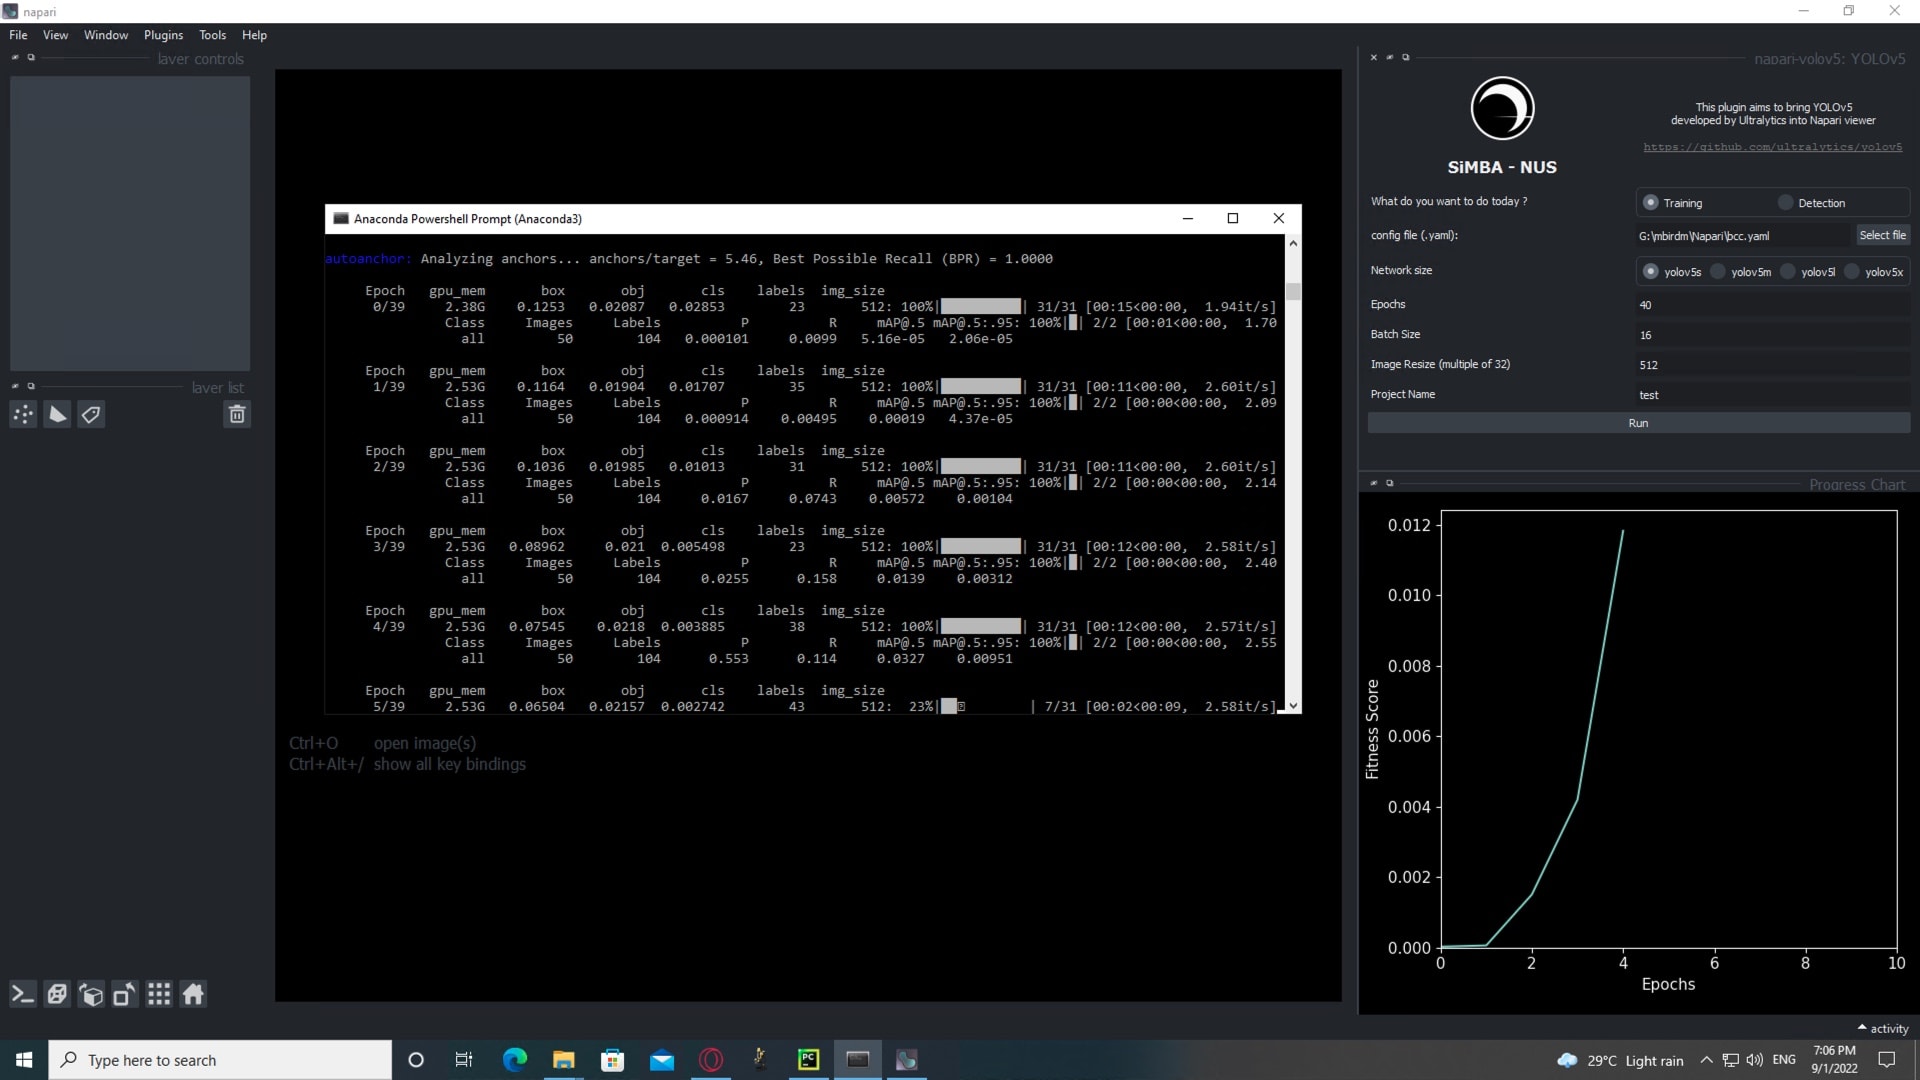Expand the activity indicator

(1883, 1028)
